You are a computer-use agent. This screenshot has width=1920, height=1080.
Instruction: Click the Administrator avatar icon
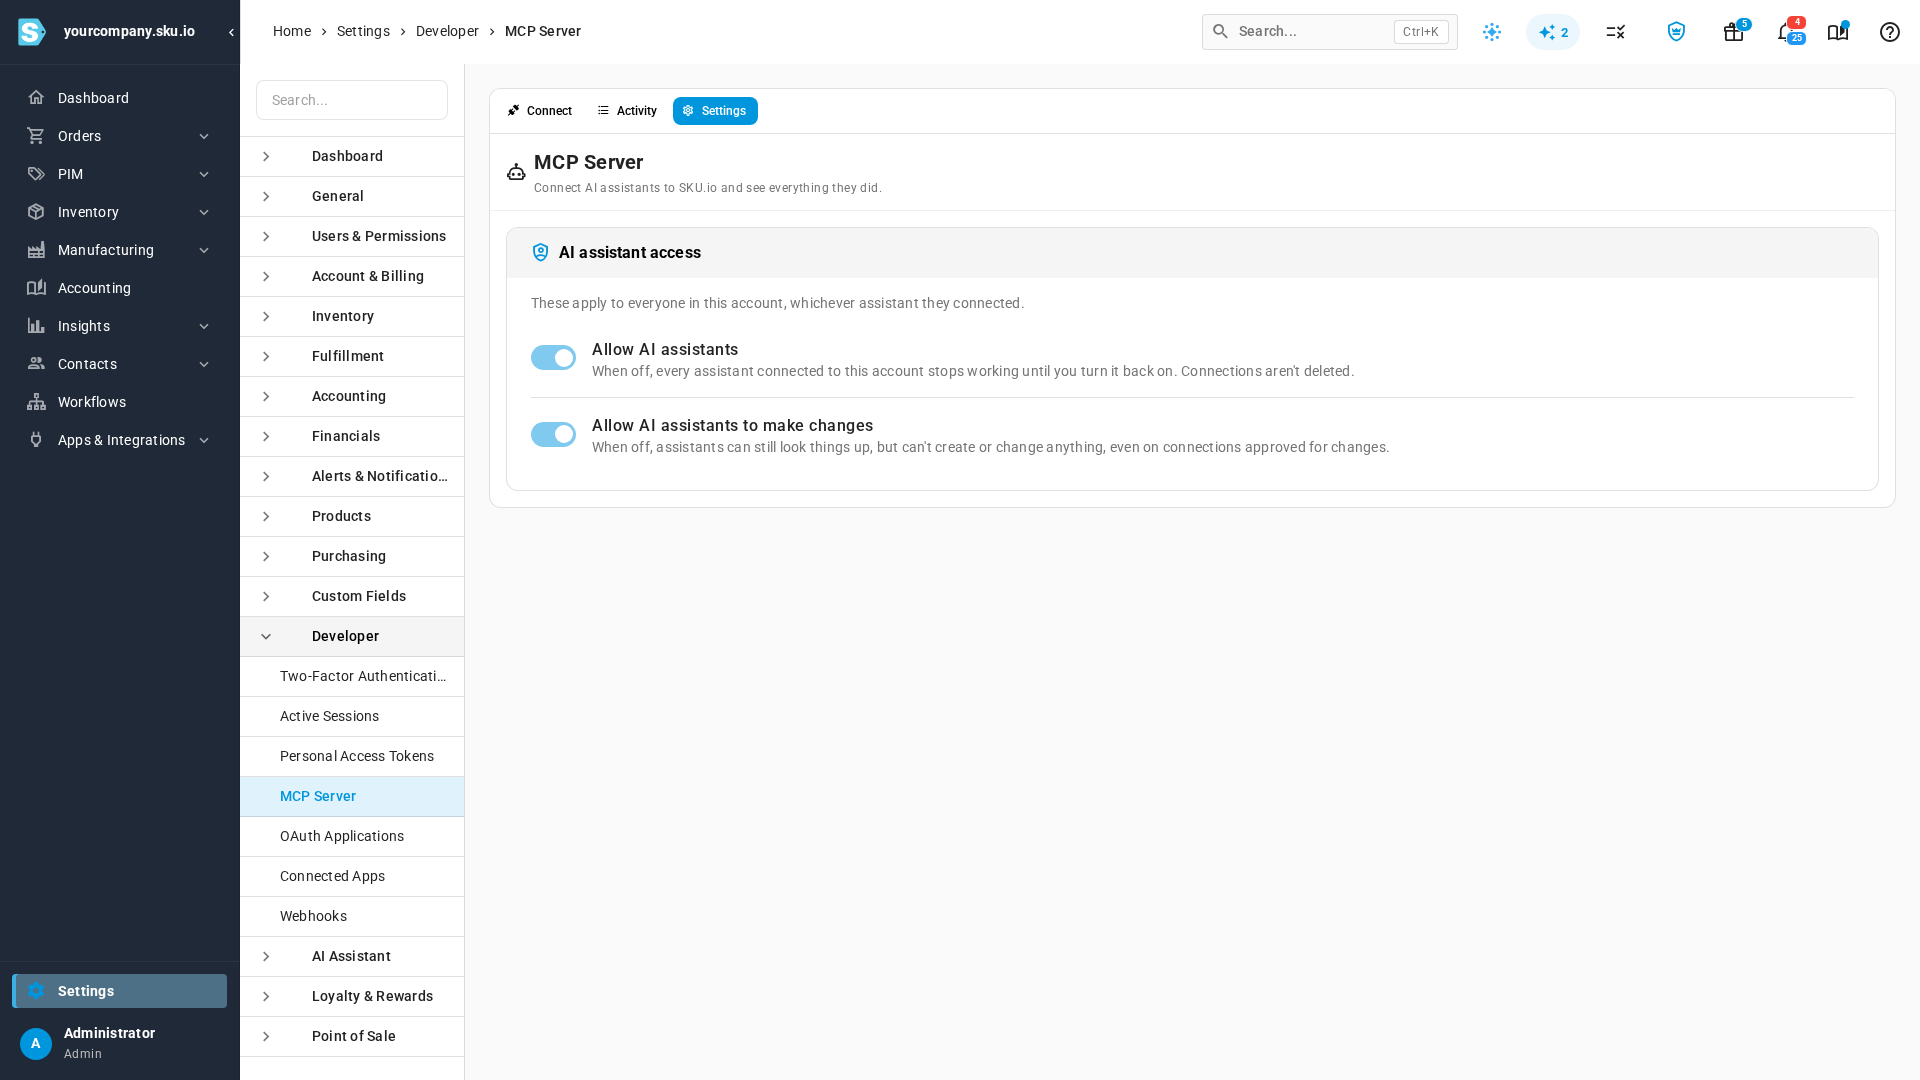(x=36, y=1044)
